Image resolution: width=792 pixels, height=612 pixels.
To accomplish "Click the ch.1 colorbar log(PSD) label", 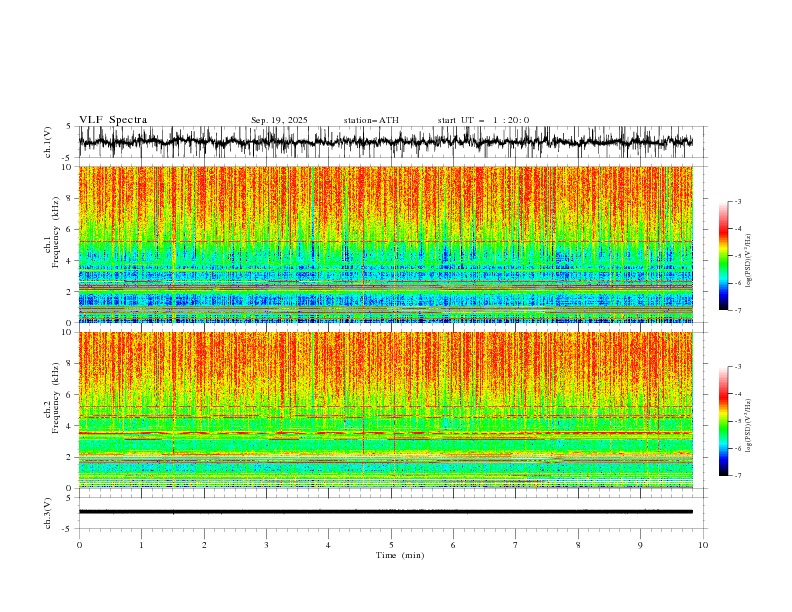I will (749, 261).
